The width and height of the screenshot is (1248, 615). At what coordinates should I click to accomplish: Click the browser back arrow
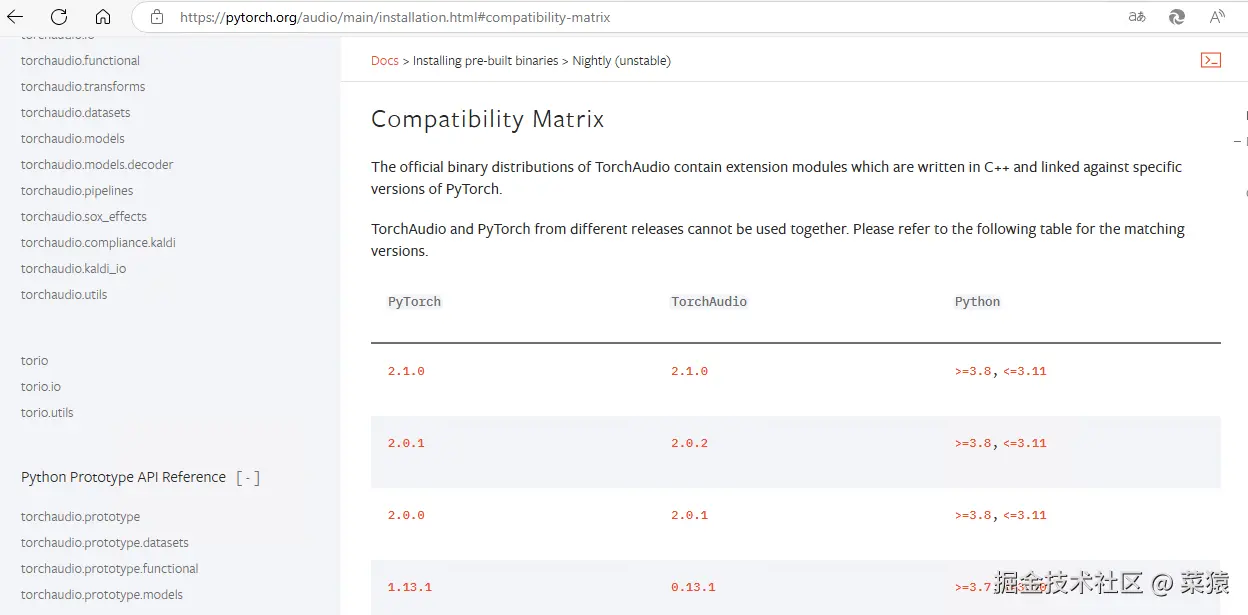15,17
